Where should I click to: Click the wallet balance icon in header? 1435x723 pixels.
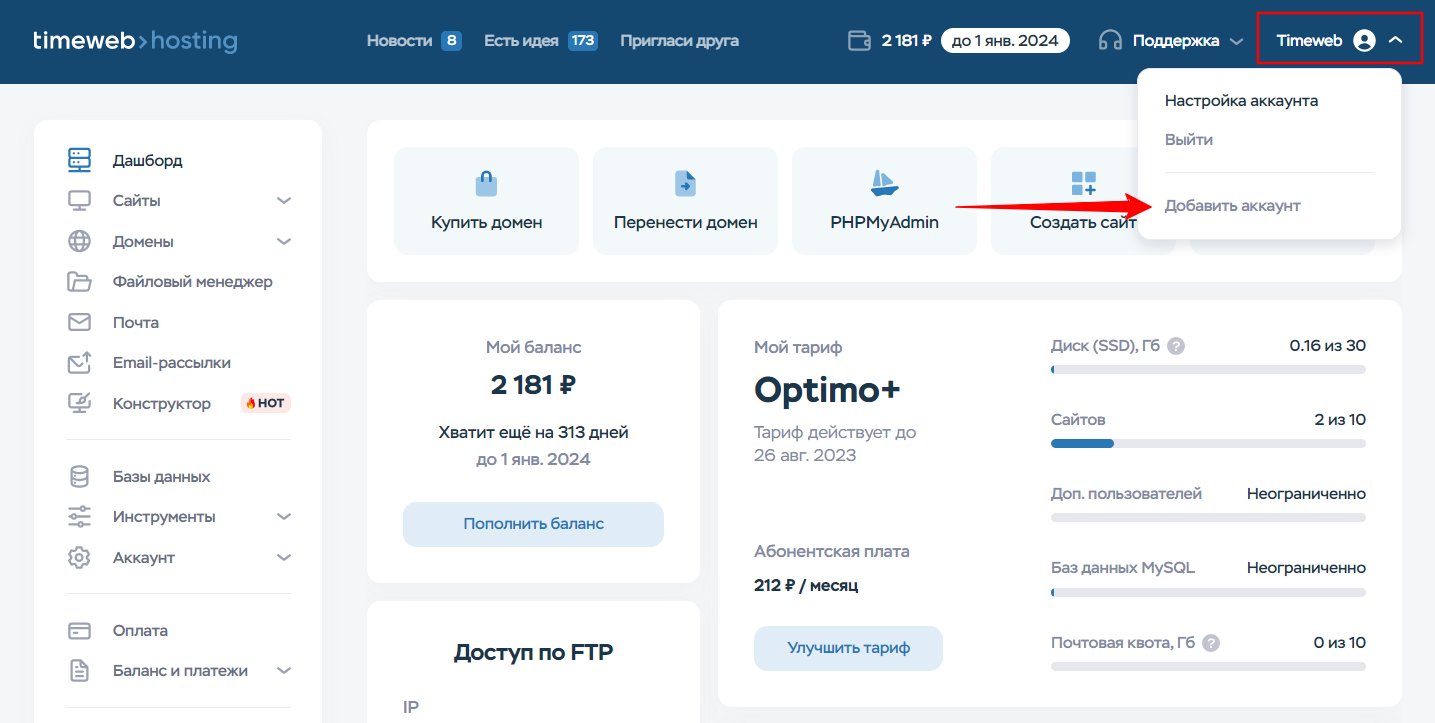(859, 41)
